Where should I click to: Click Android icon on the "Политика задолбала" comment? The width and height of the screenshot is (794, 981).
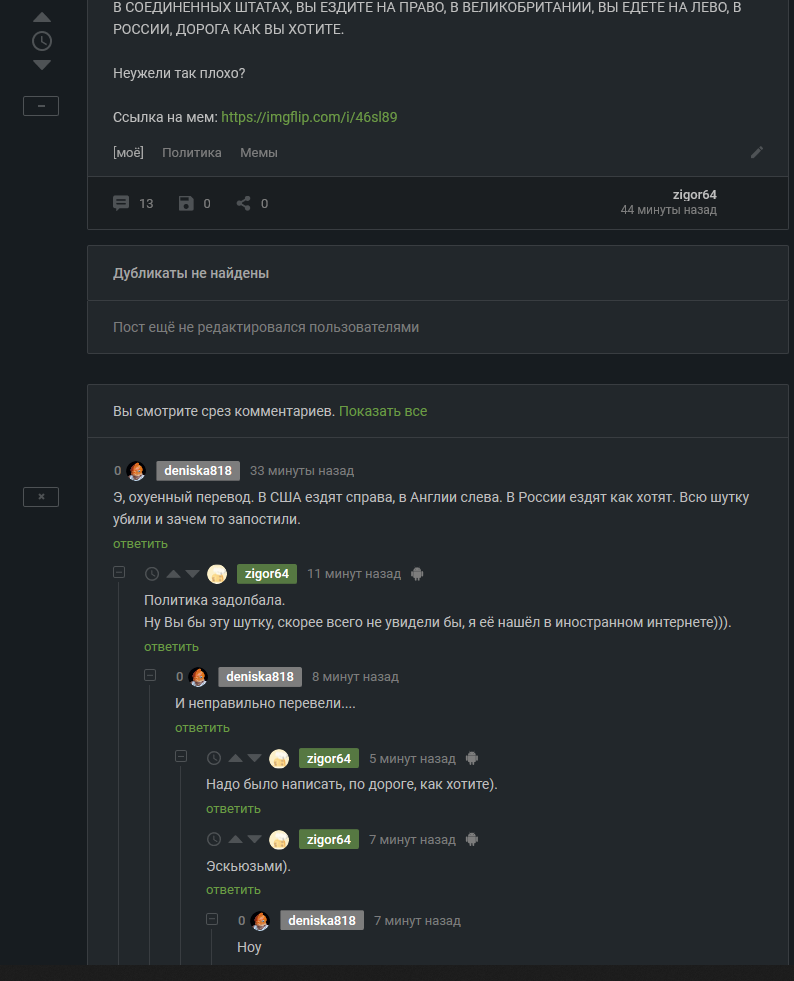(418, 574)
